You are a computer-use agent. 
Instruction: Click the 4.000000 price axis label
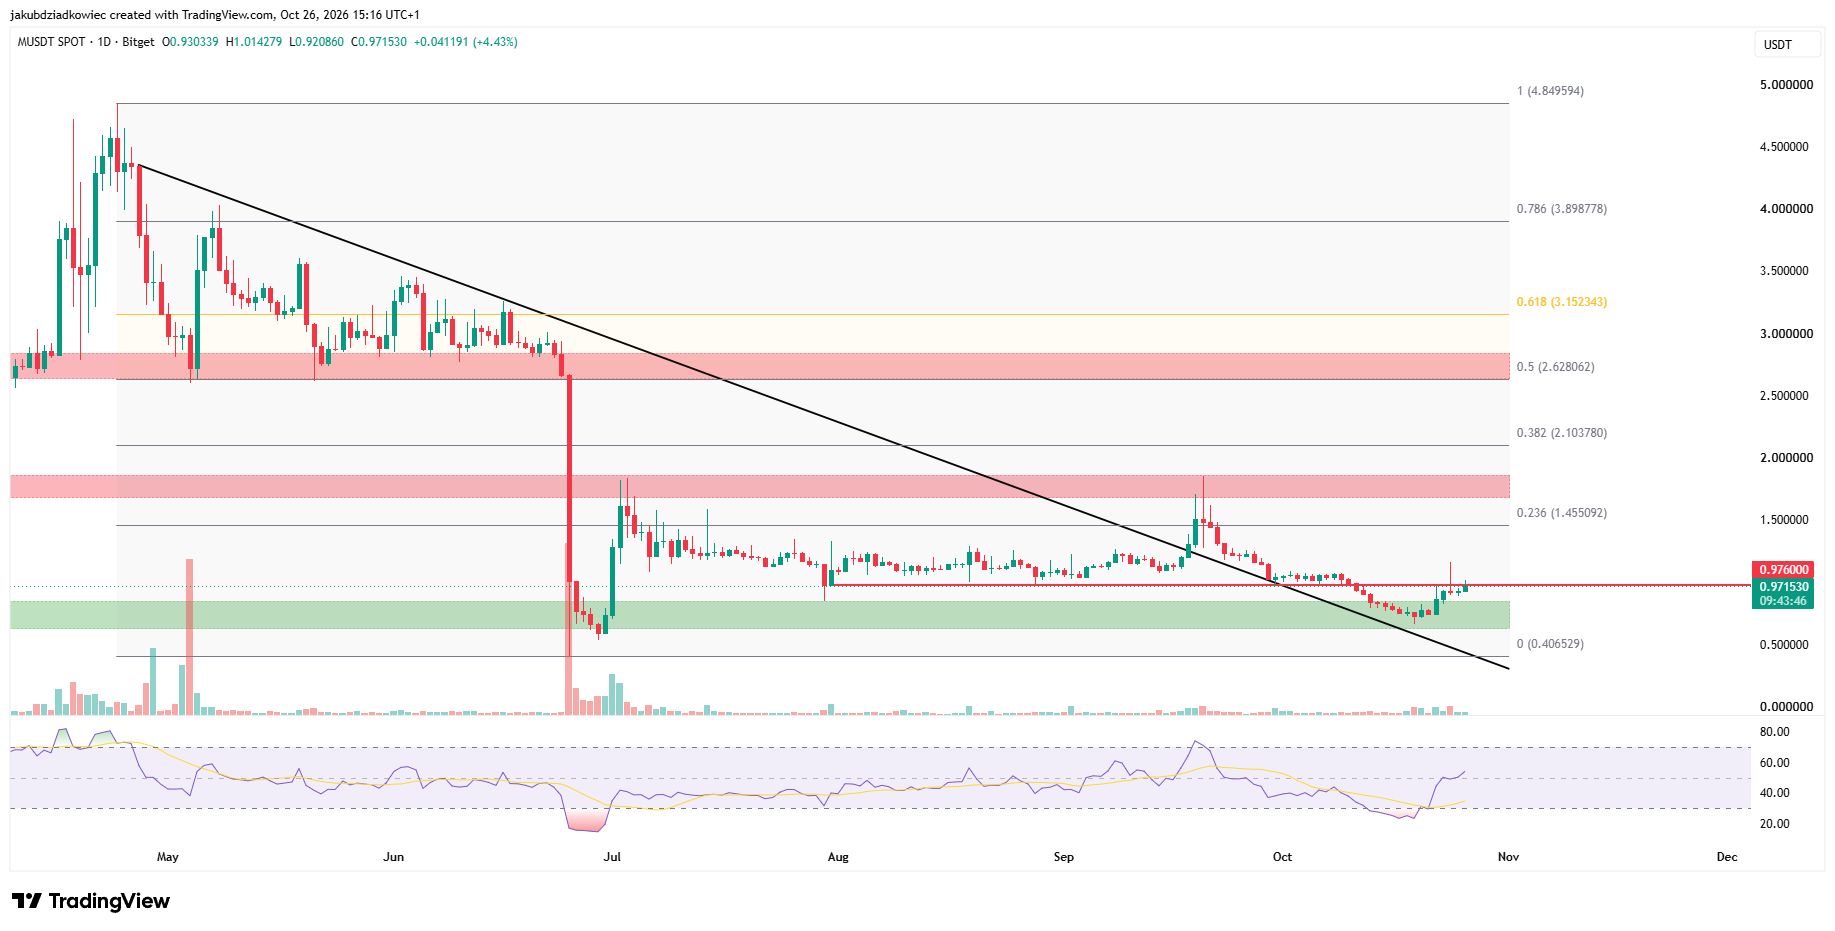1786,209
